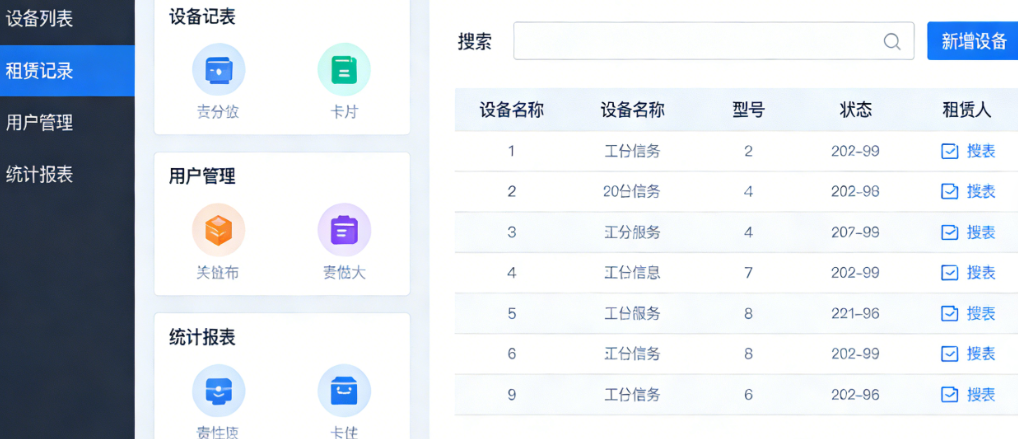The image size is (1018, 439).
Task: Open the blue drawer icon under 统计报表
Action: [218, 391]
